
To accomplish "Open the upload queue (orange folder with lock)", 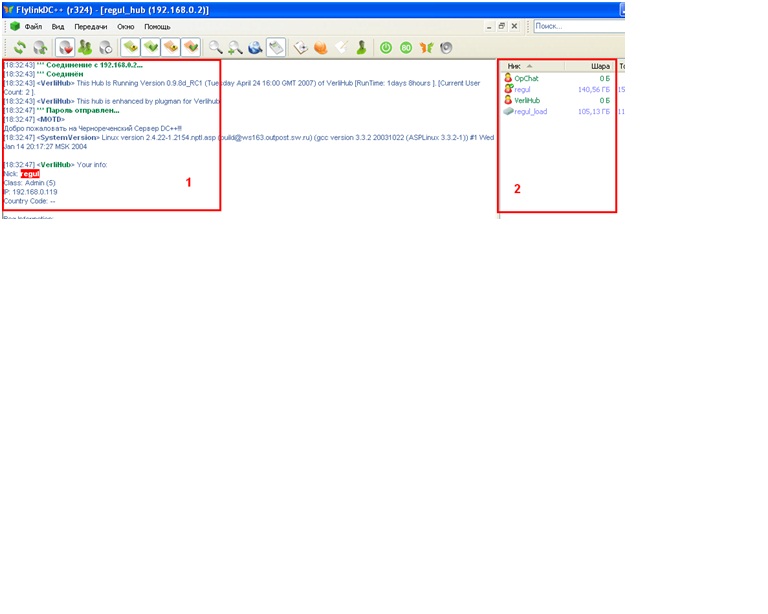I will [171, 47].
